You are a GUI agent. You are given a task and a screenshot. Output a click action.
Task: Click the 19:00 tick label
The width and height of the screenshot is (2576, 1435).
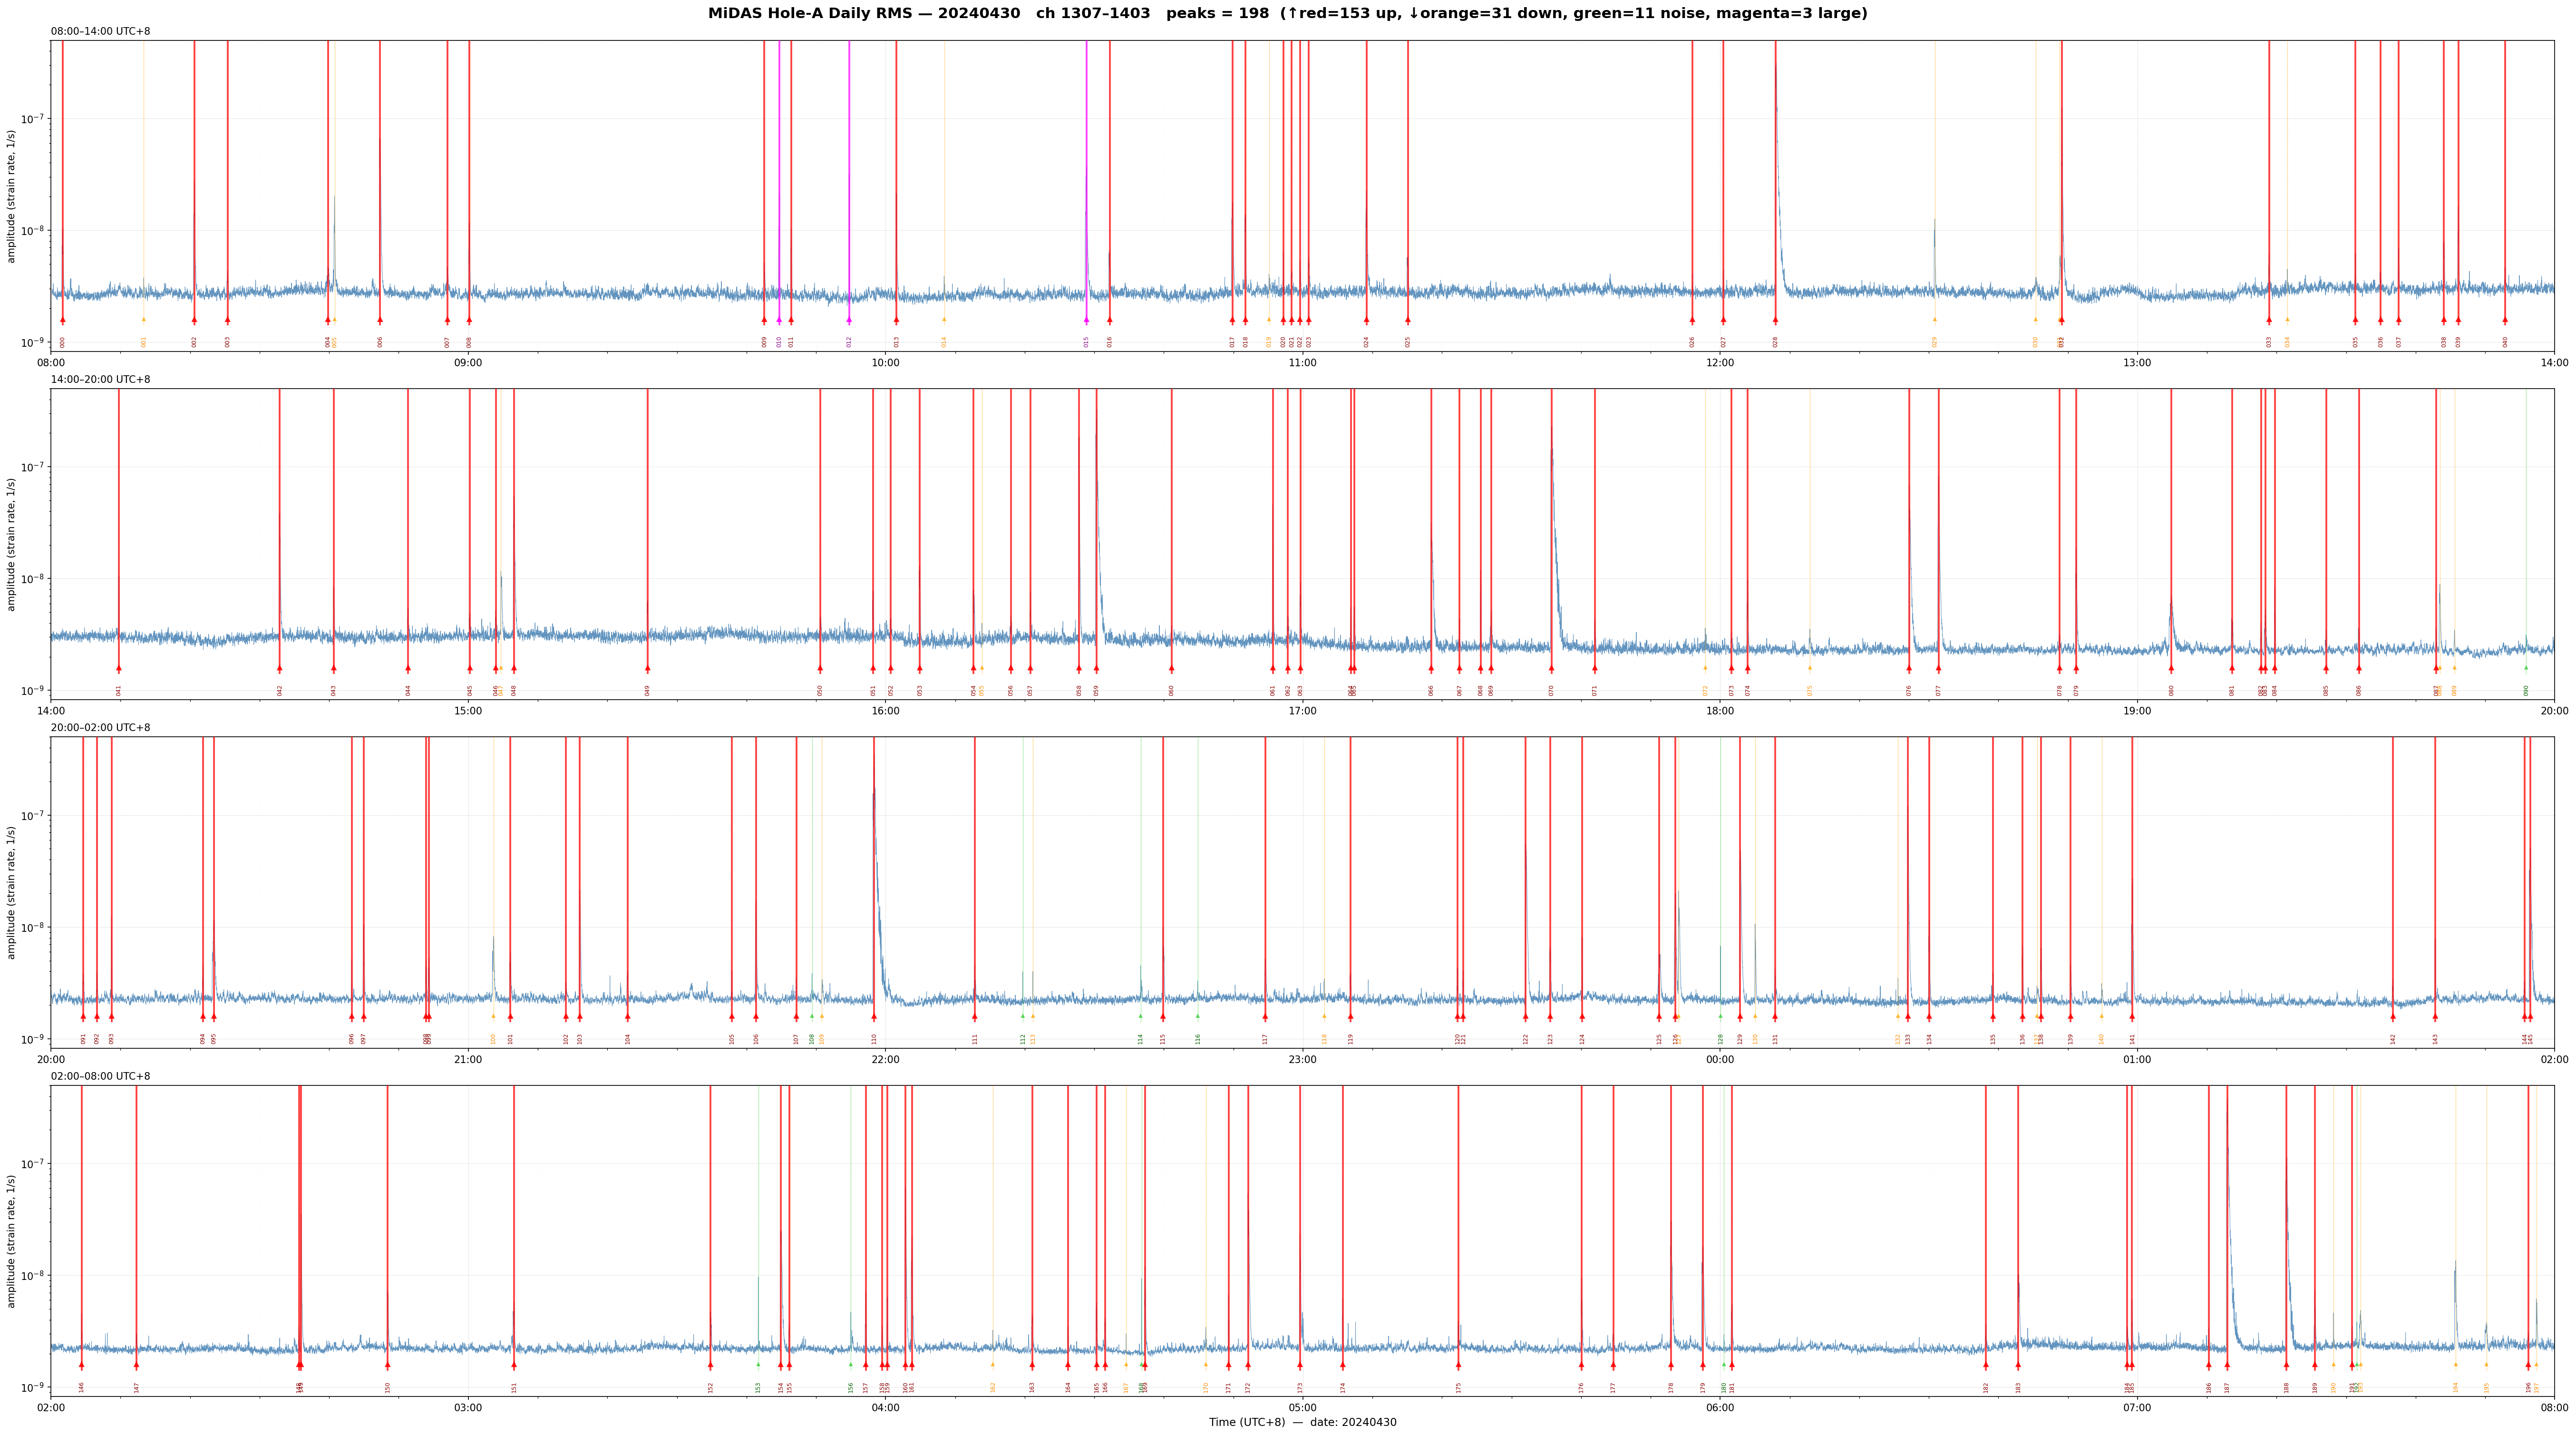[x=2137, y=711]
